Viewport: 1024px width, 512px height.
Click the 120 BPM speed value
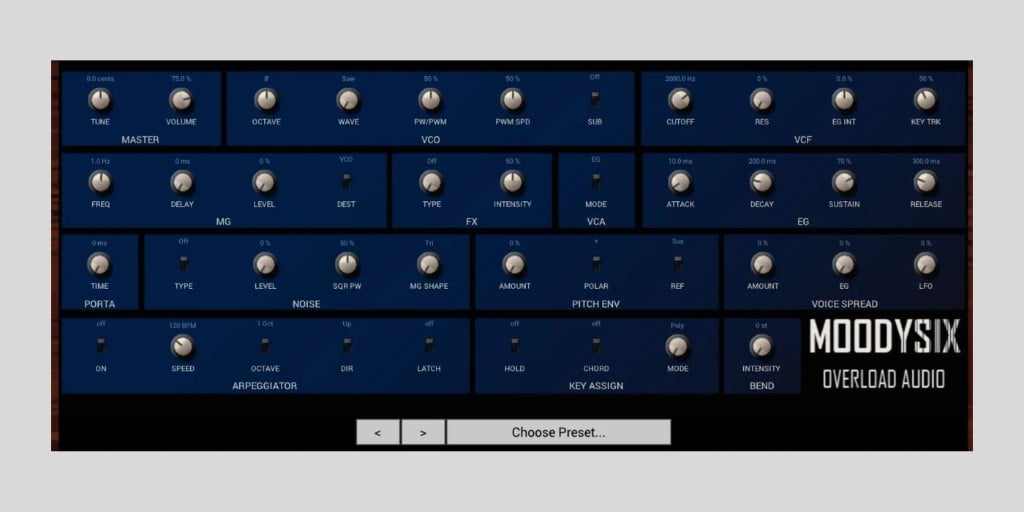(x=183, y=324)
